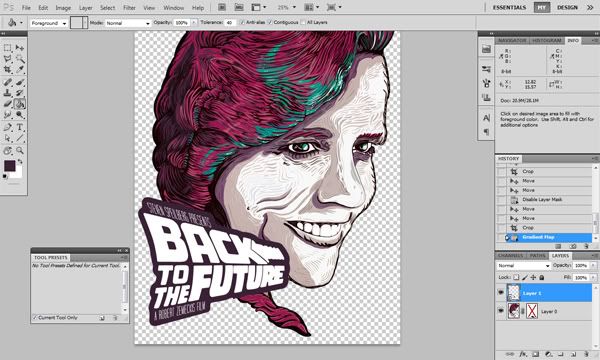
Task: Open the Paragraph panel from the dock
Action: tap(486, 132)
